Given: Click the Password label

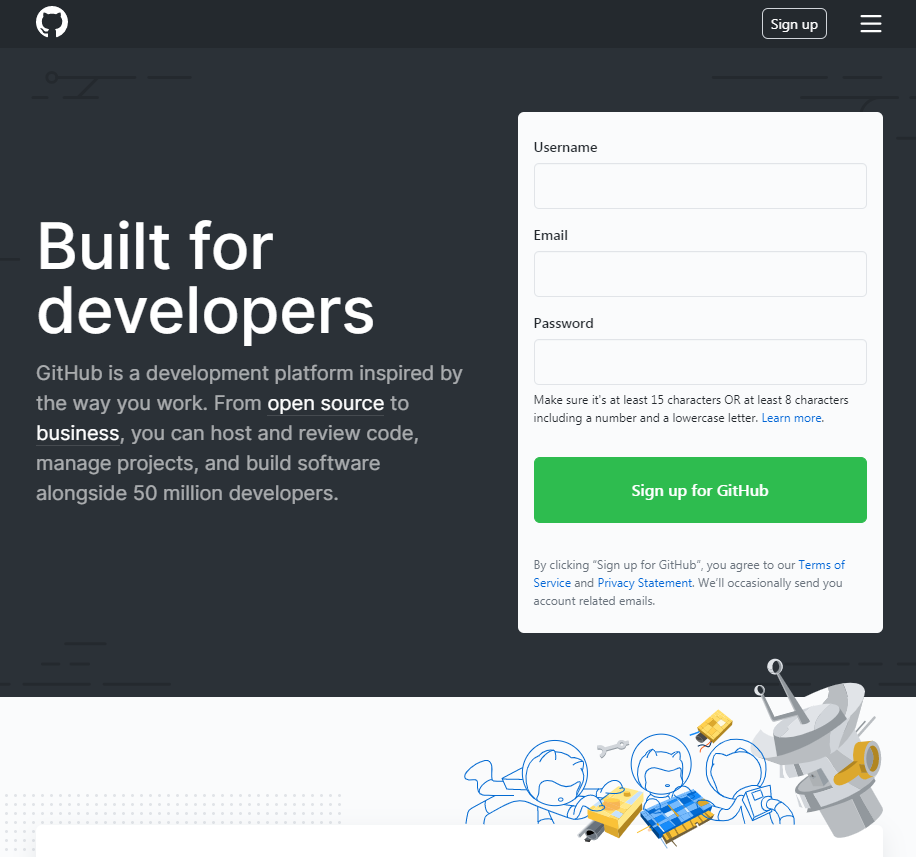Looking at the screenshot, I should click(563, 324).
